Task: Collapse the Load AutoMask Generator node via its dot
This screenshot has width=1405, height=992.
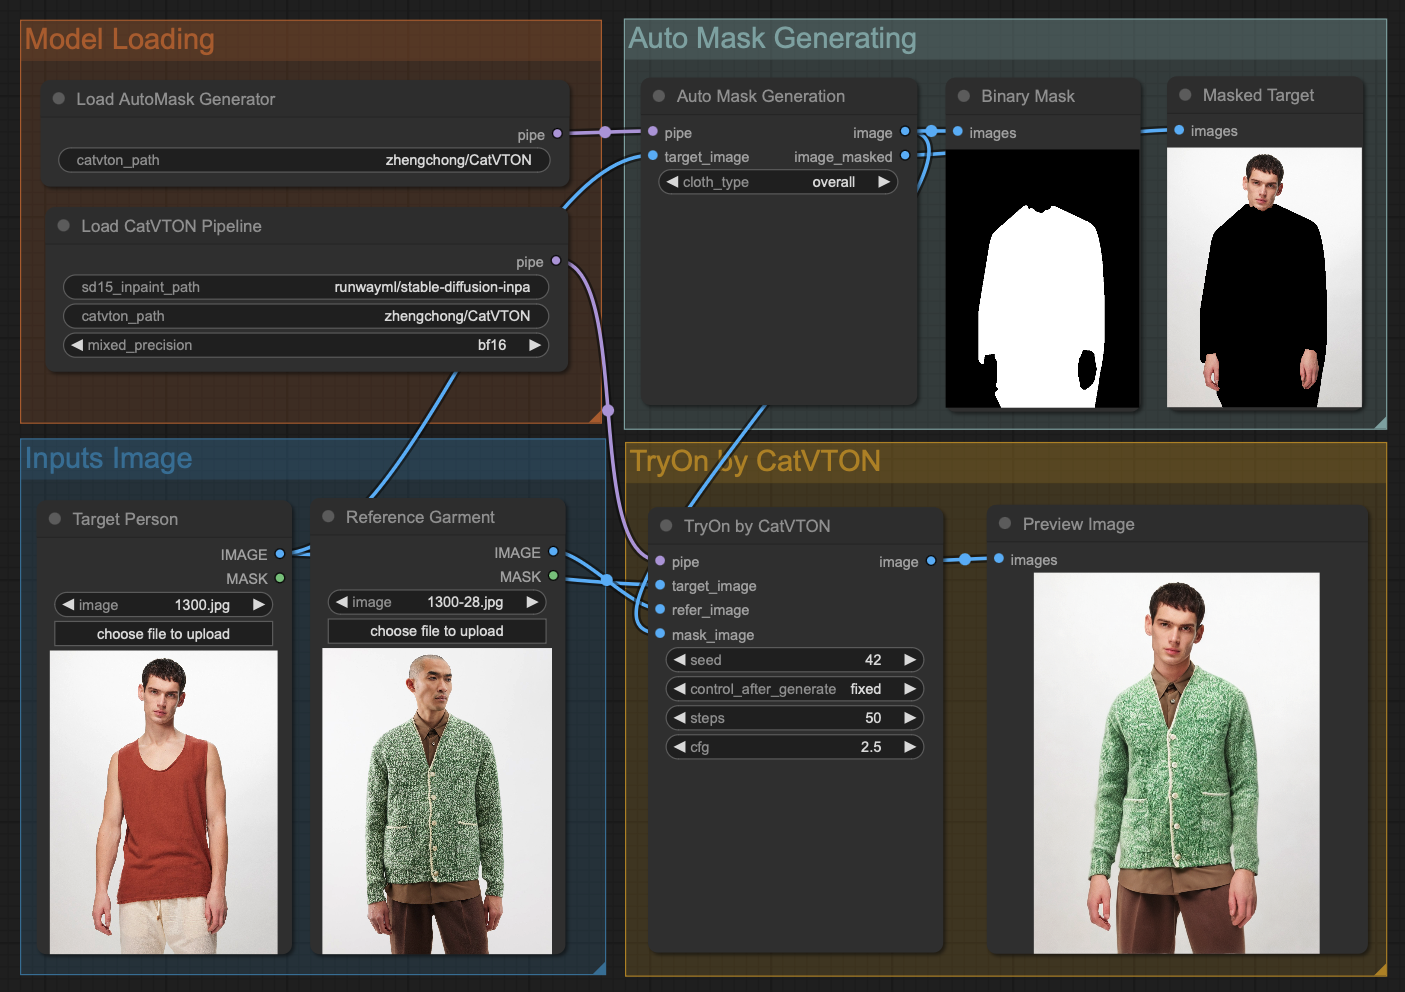Action: [x=59, y=99]
